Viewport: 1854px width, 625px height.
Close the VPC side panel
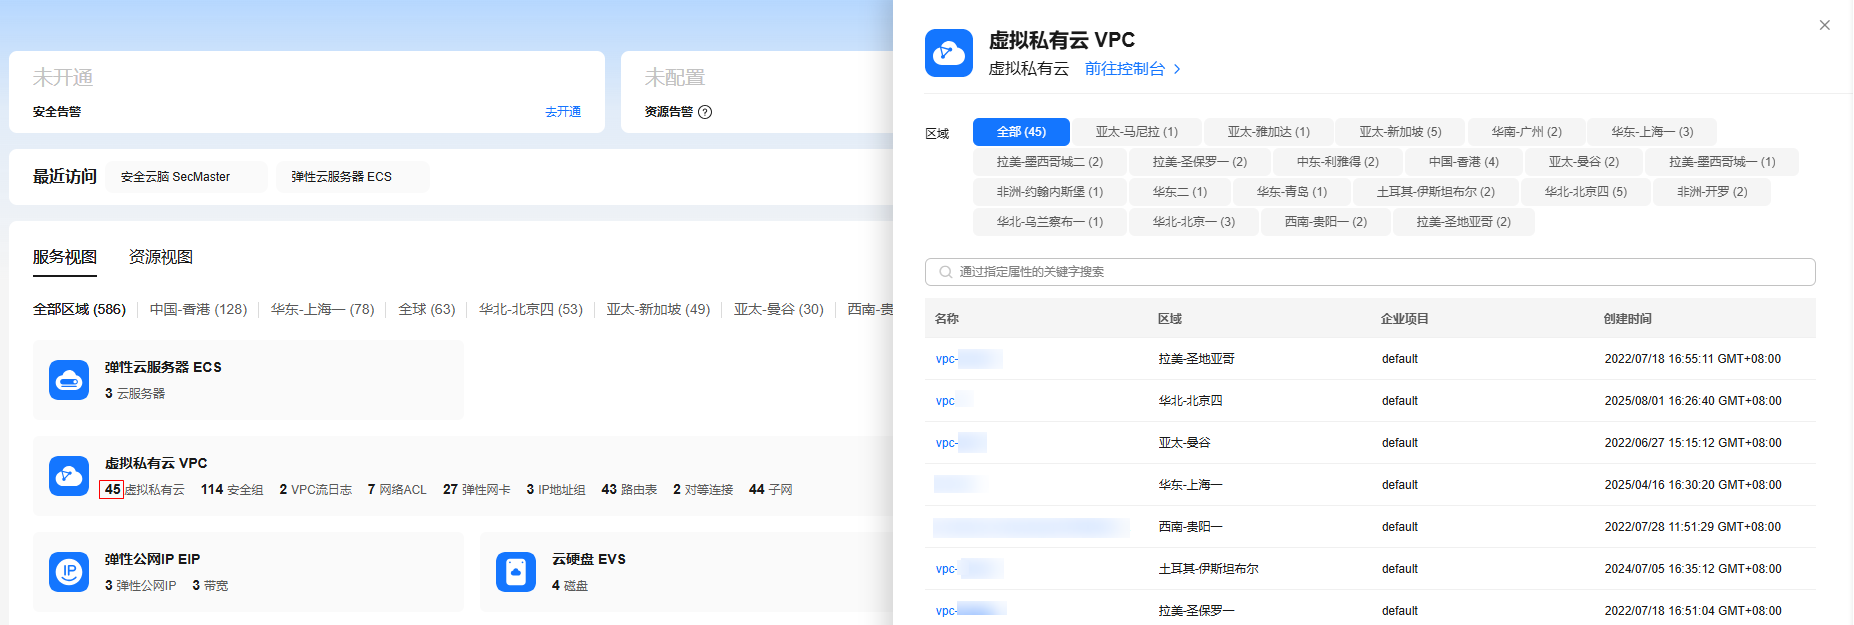click(1824, 25)
